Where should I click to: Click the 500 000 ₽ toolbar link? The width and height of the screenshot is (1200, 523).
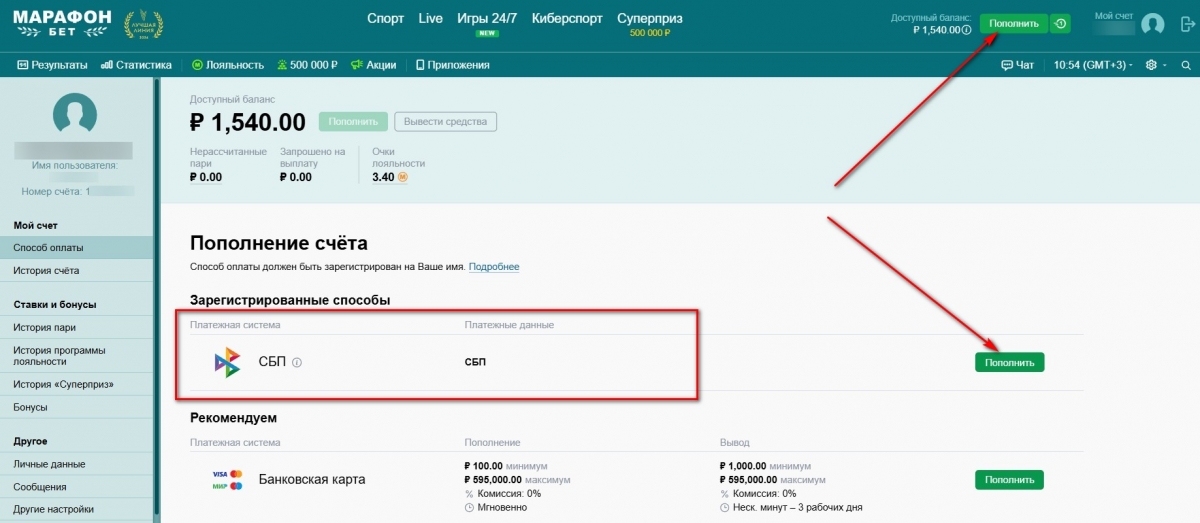coord(307,65)
